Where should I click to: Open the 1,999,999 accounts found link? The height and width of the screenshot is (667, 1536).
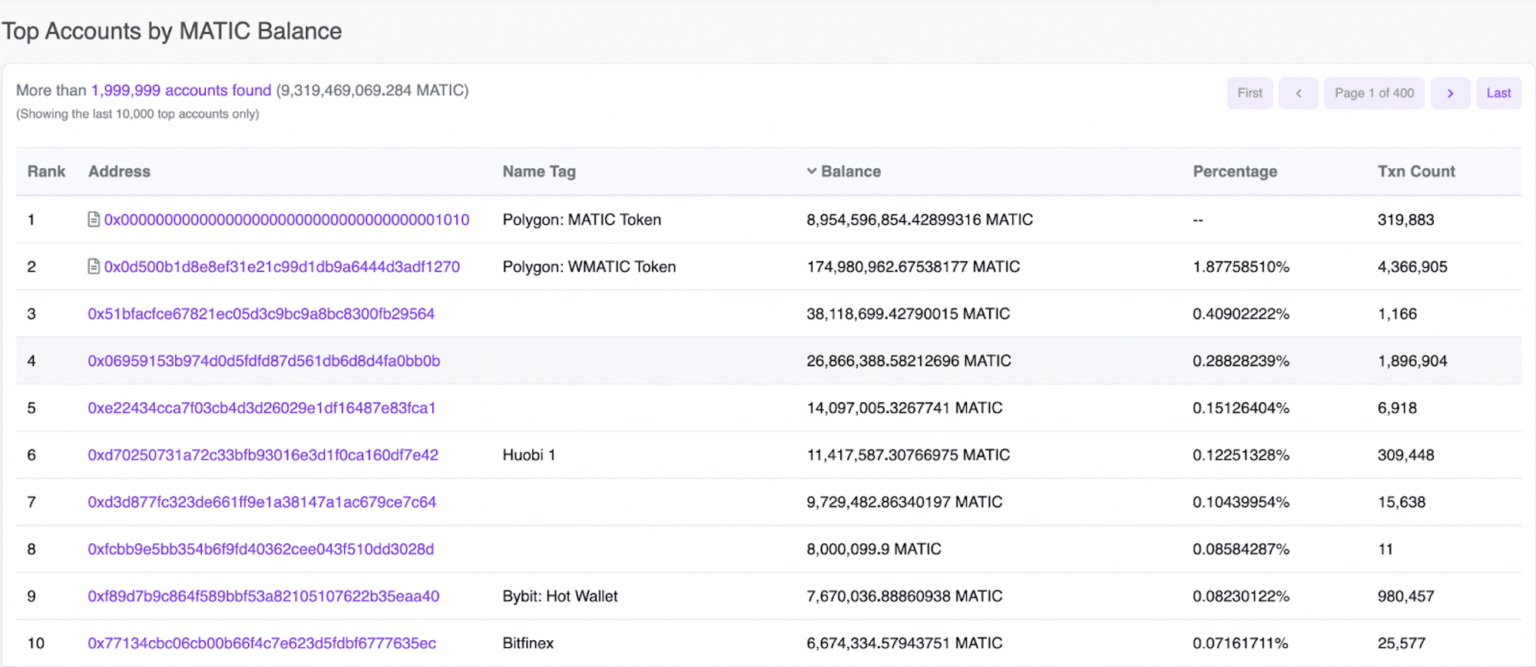(x=181, y=91)
